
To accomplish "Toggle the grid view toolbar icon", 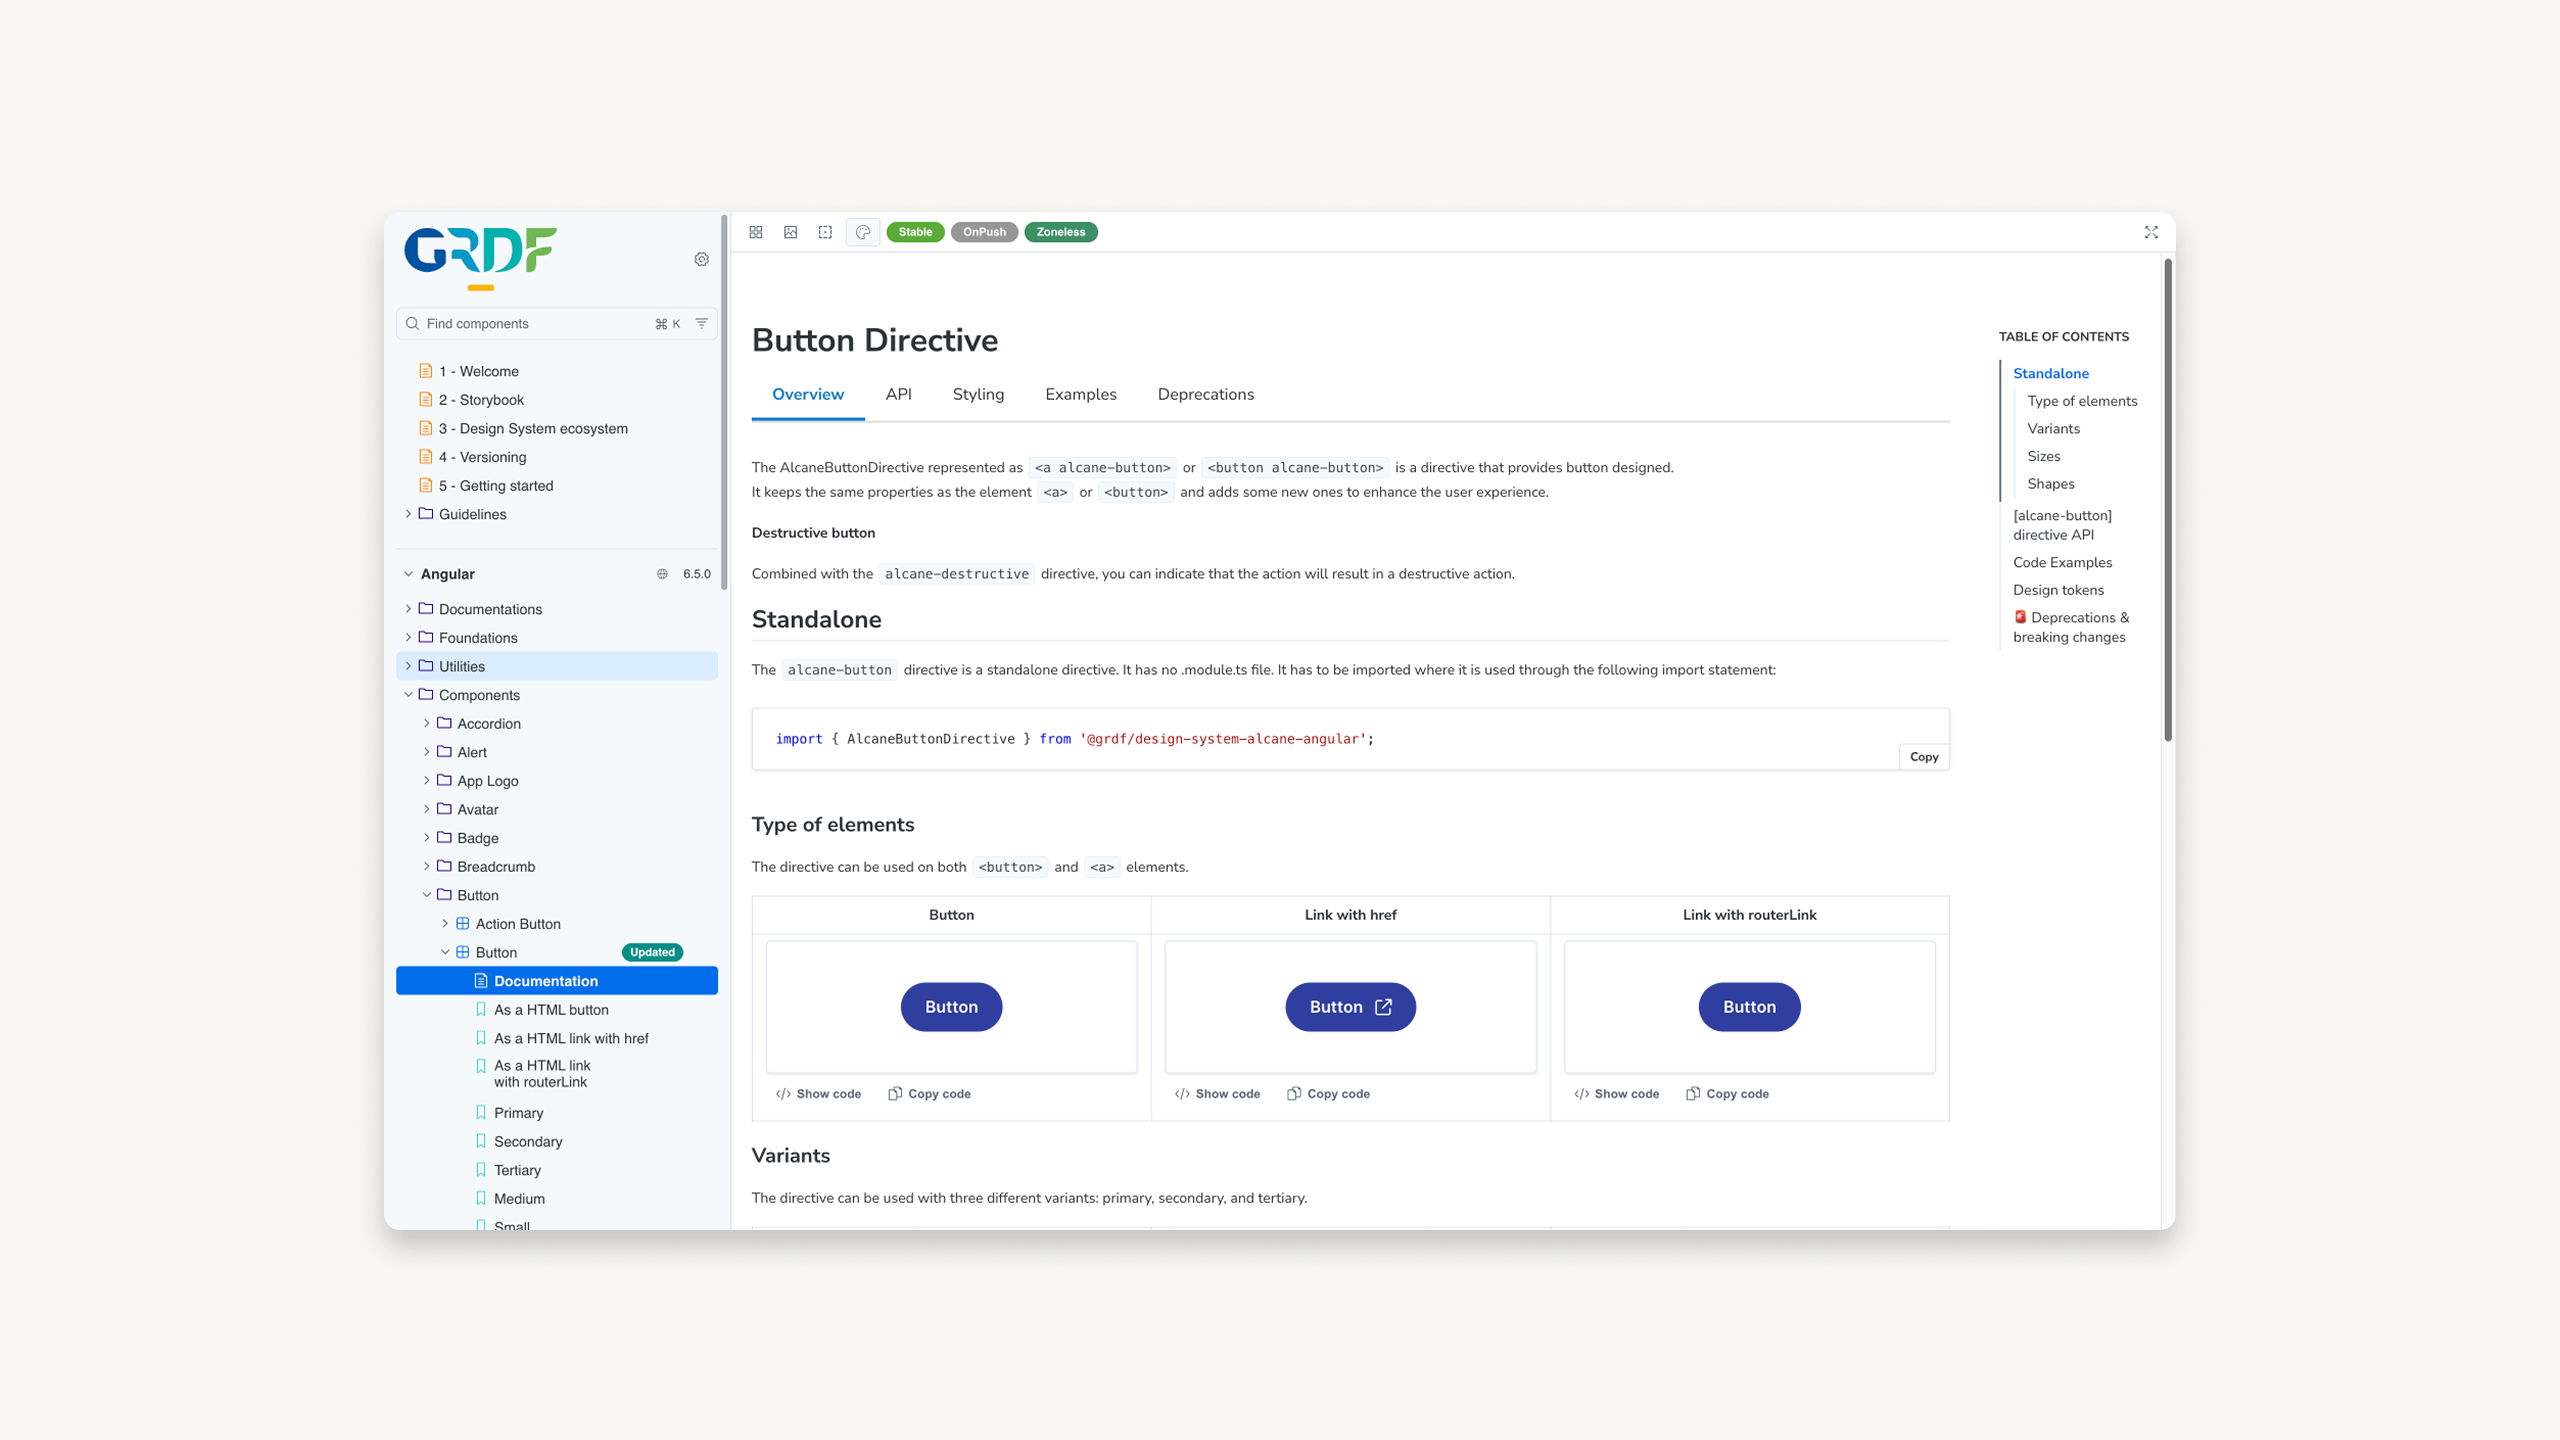I will pos(756,232).
